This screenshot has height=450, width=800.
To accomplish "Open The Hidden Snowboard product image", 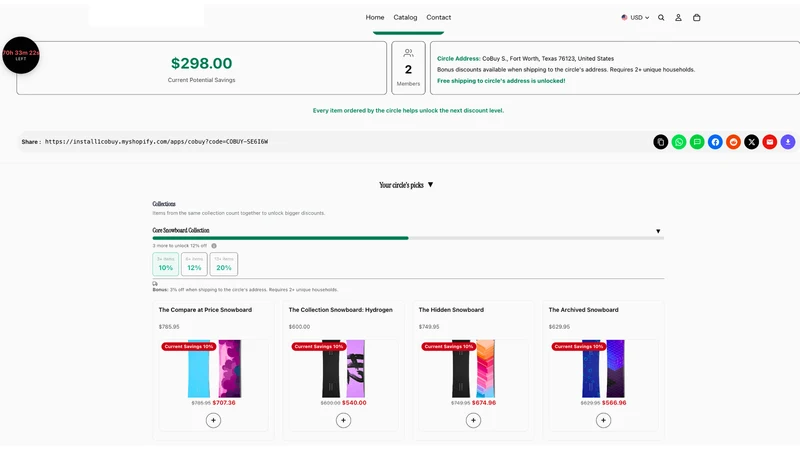I will (x=473, y=368).
